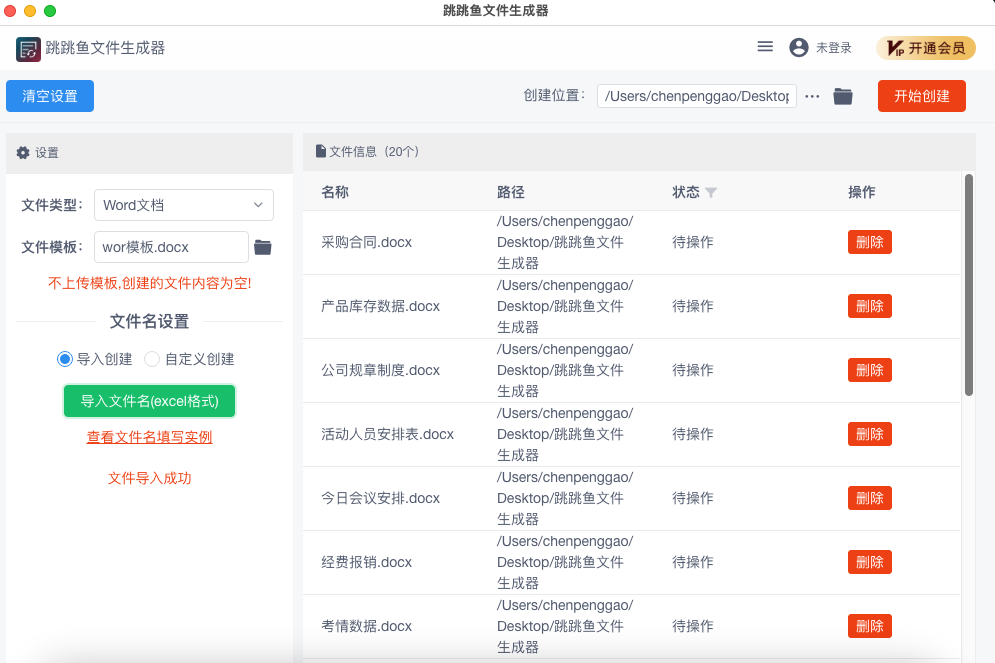Click the 跳跳鱼 app logo icon
The image size is (995, 663).
[27, 48]
